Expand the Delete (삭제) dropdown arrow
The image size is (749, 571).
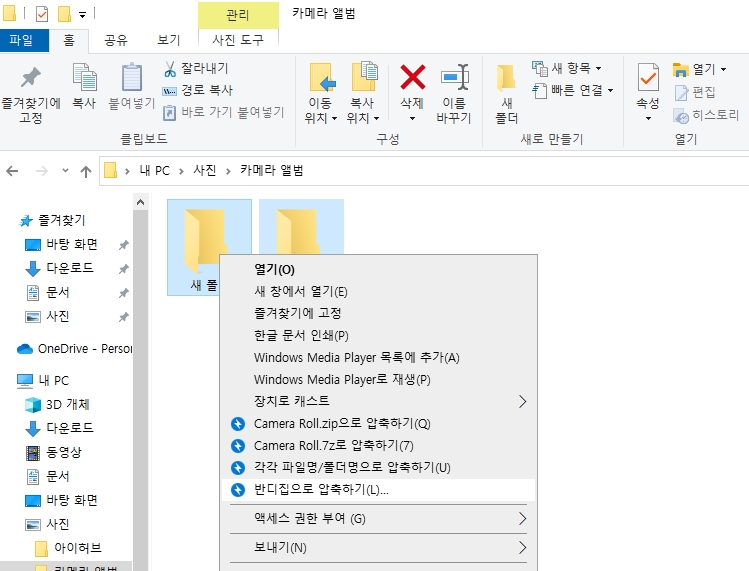click(x=412, y=119)
